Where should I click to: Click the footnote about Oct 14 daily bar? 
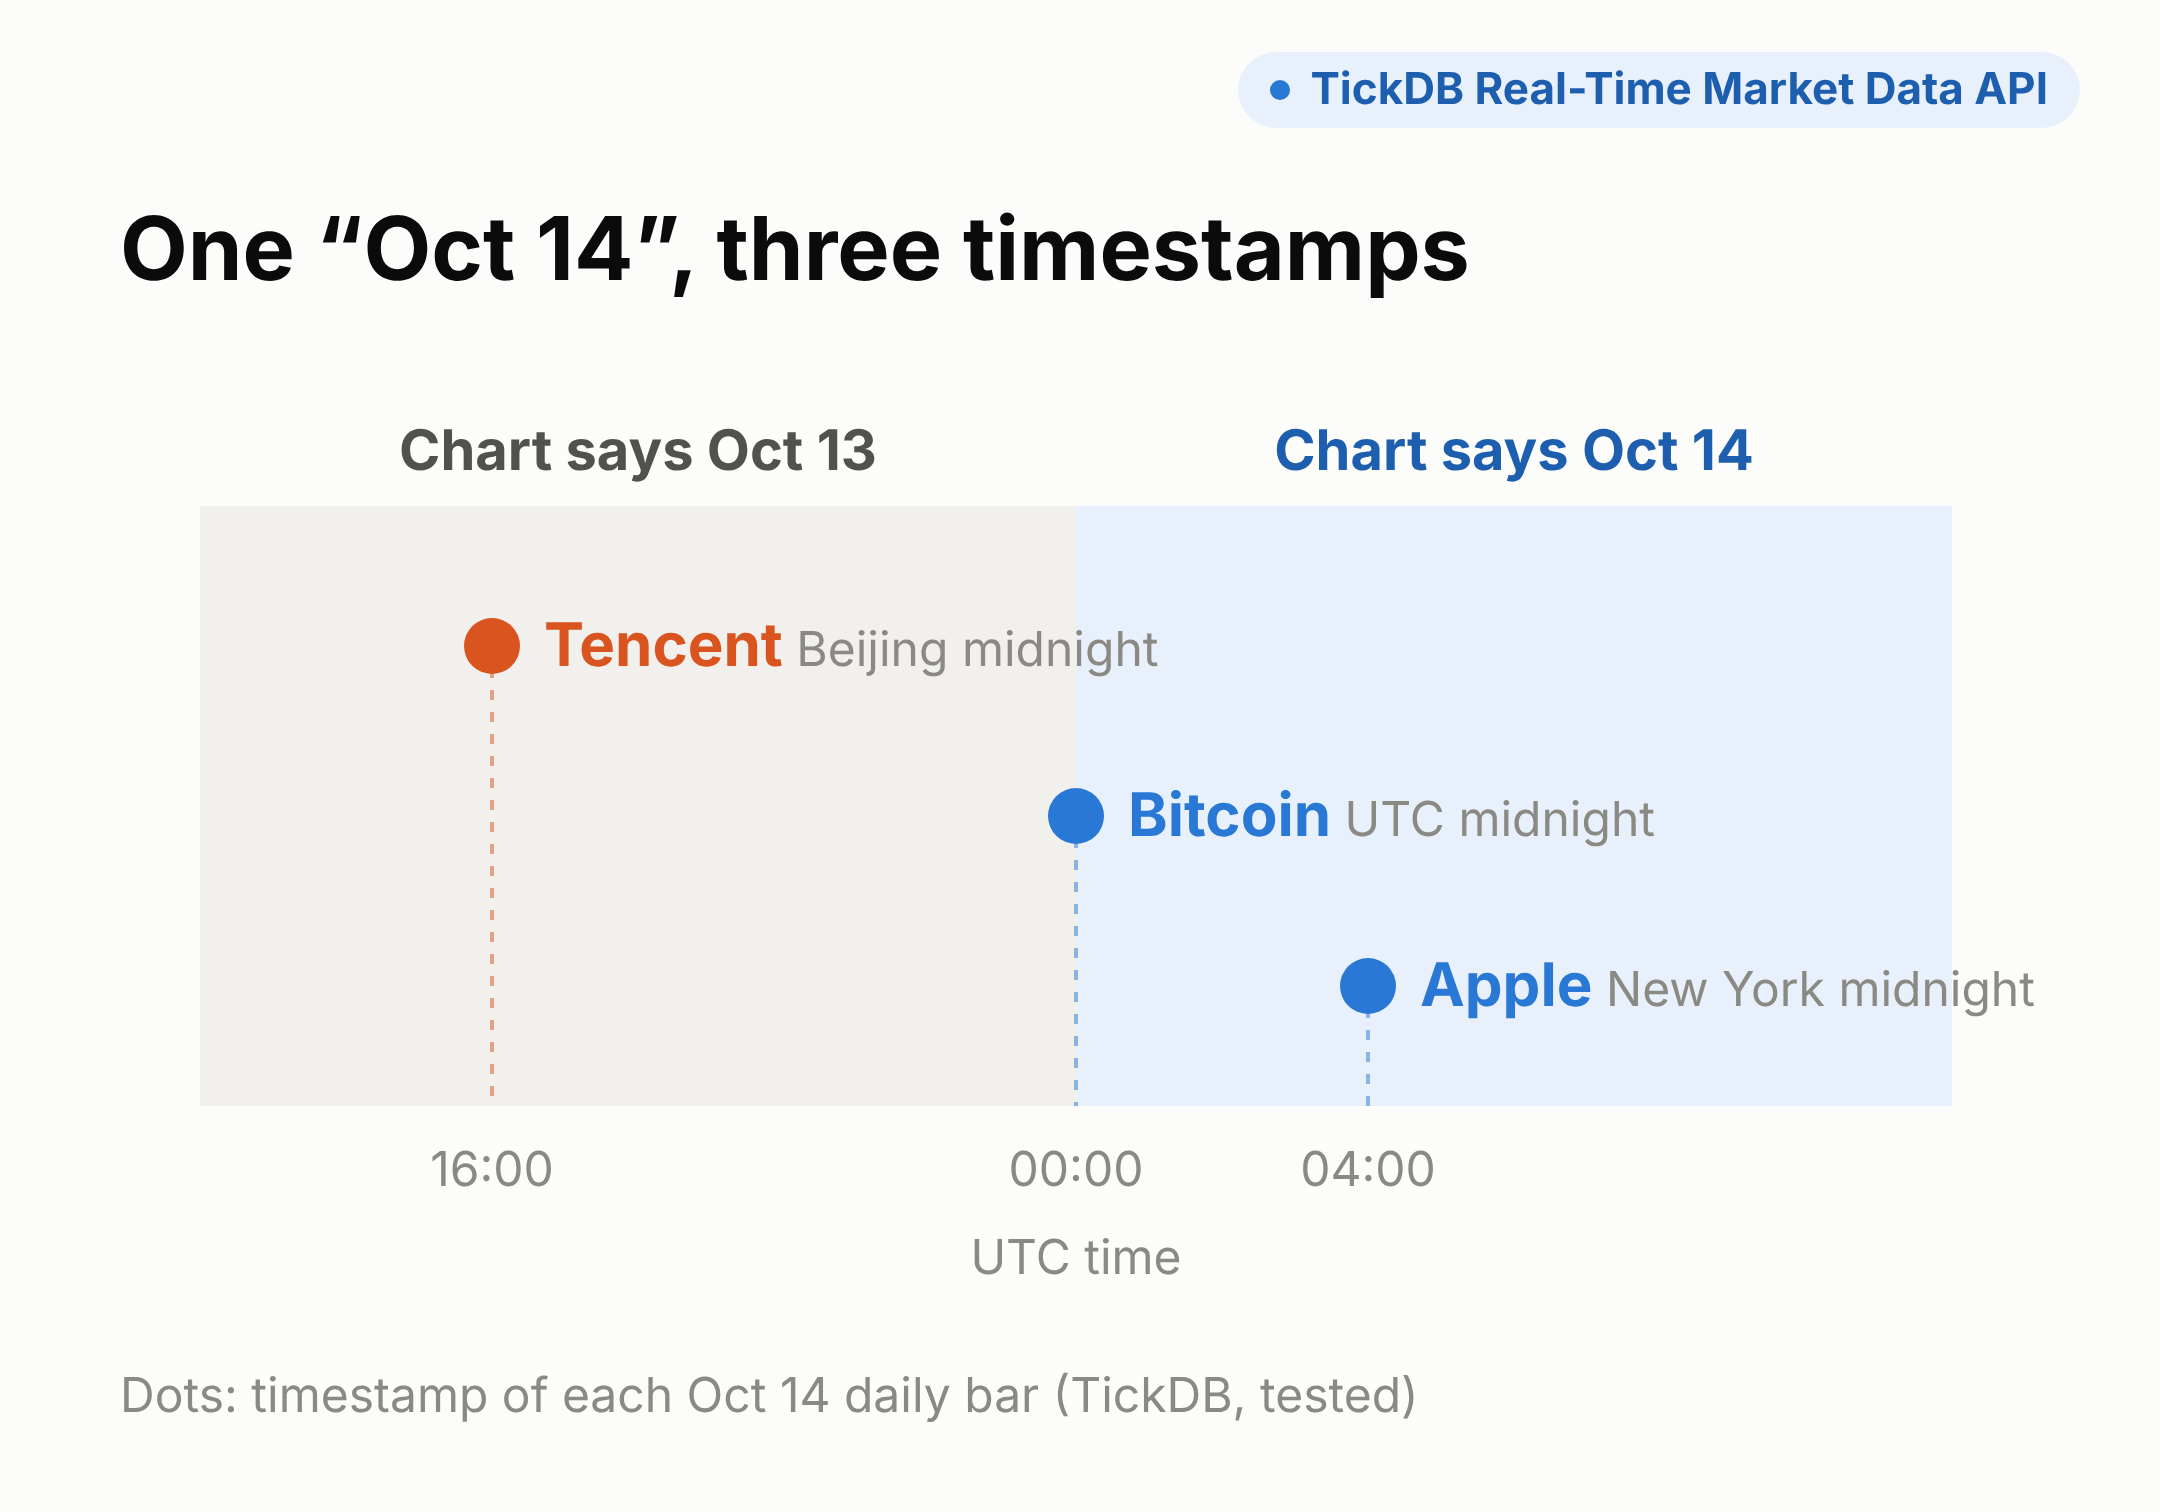pos(769,1396)
